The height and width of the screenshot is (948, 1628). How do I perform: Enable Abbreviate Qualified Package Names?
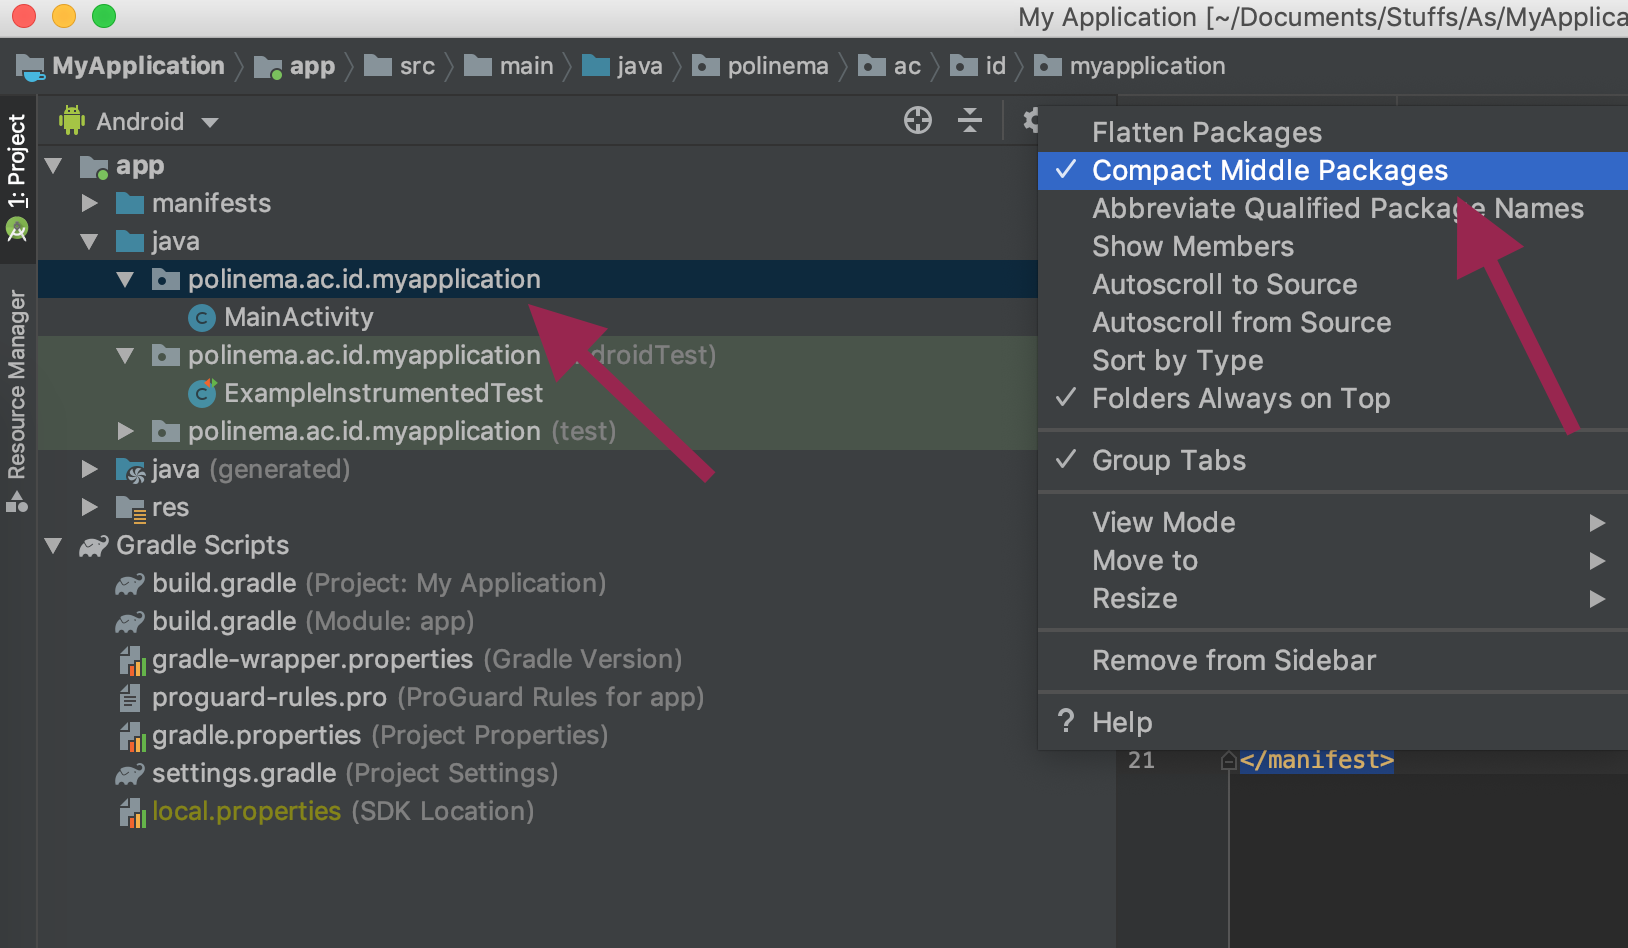pyautogui.click(x=1333, y=209)
